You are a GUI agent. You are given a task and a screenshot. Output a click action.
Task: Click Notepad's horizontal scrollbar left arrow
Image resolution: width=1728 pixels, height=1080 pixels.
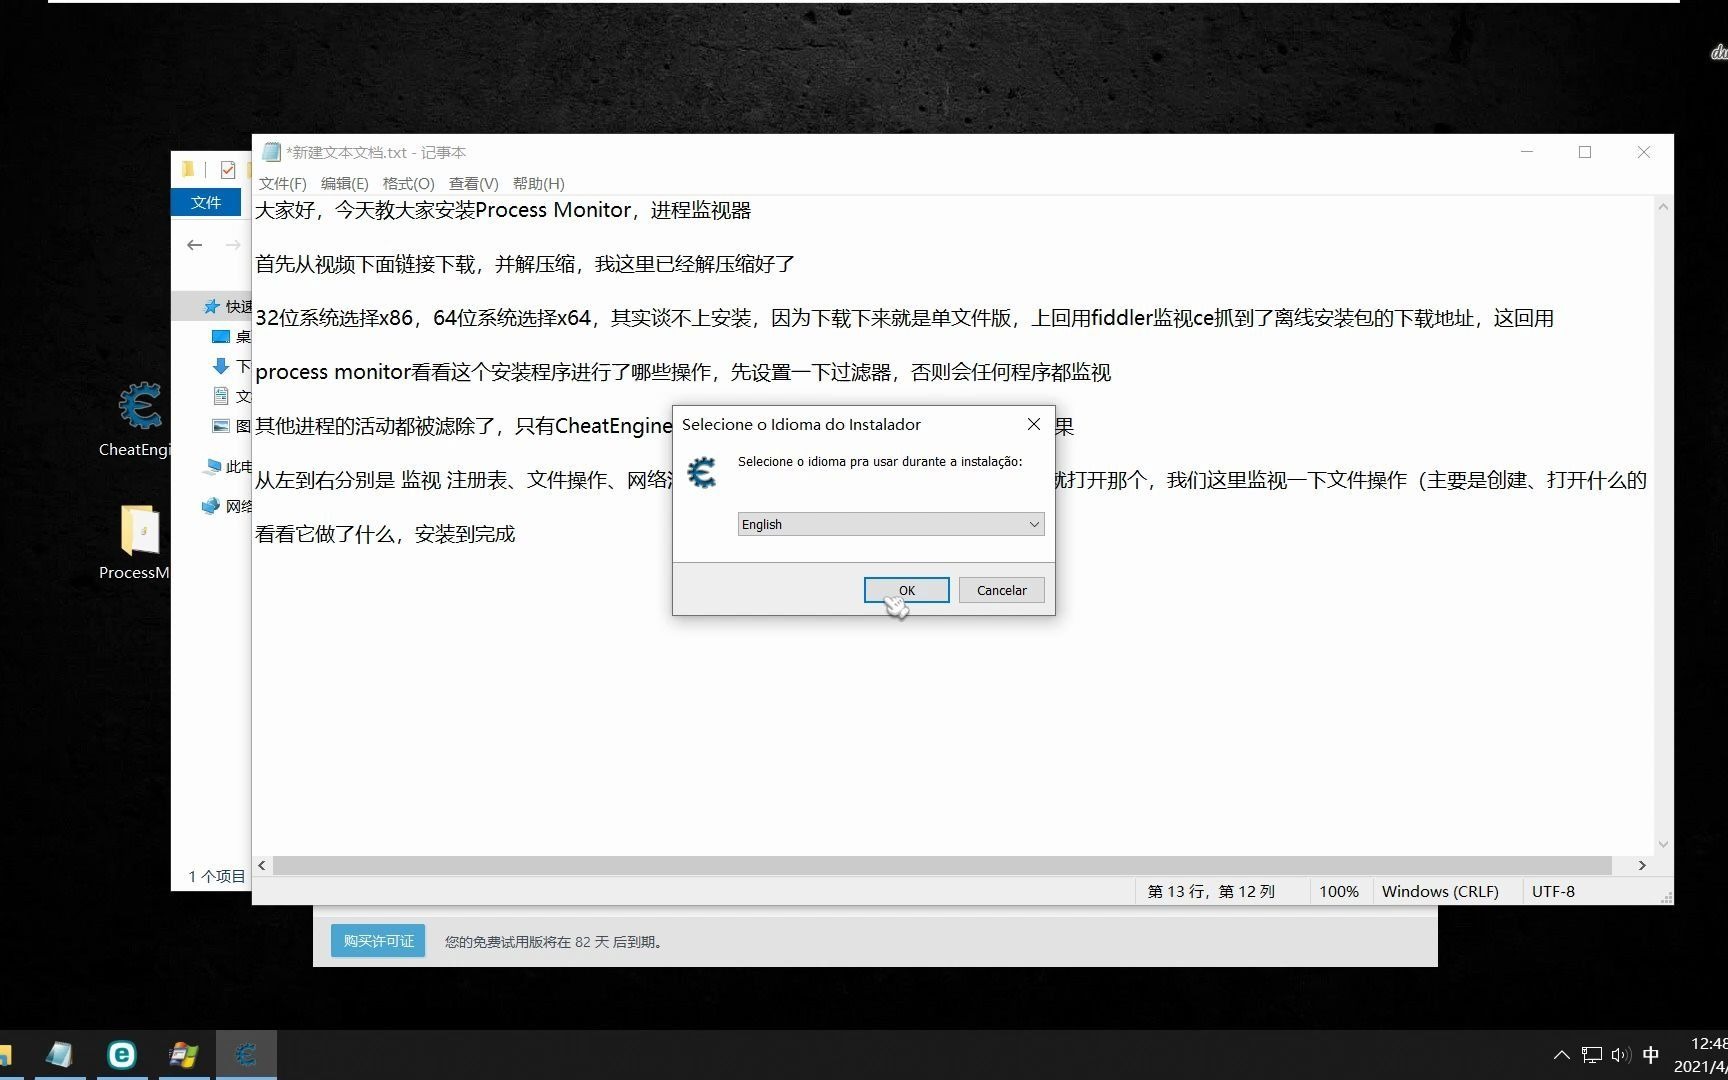262,865
